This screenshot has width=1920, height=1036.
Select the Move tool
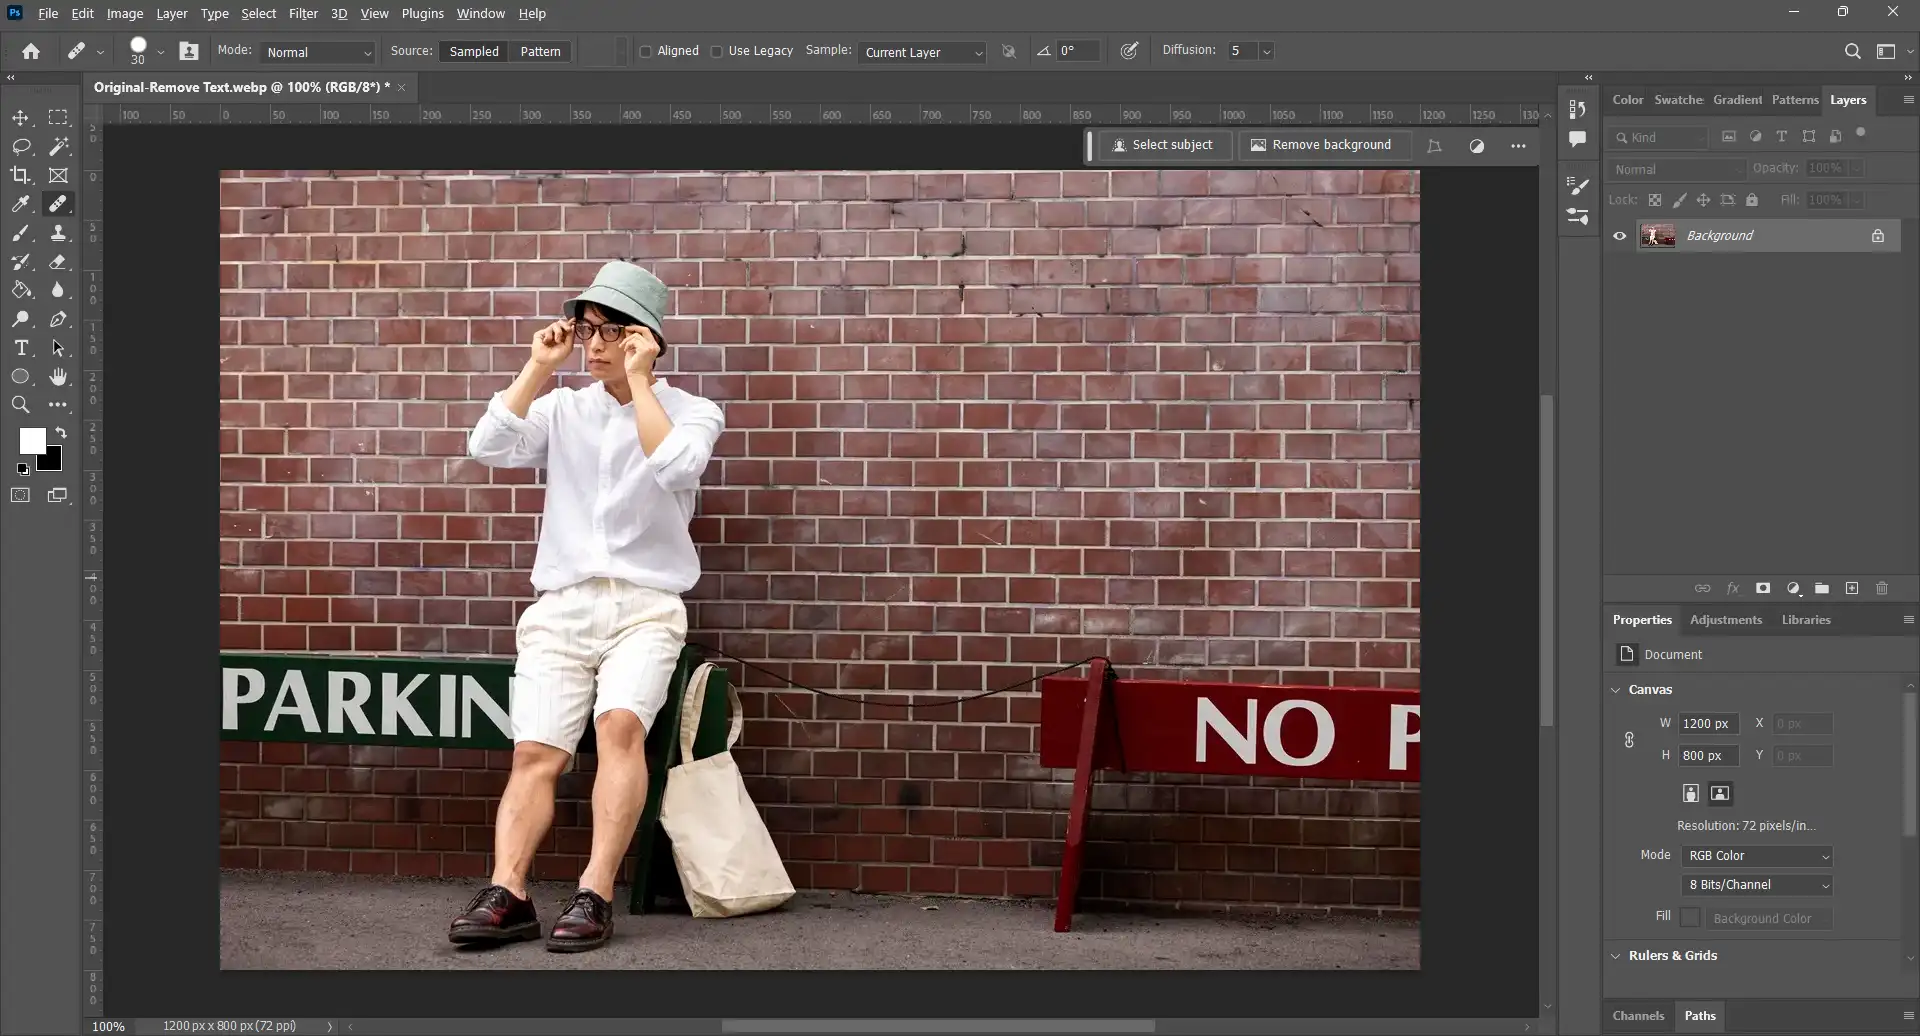click(x=20, y=118)
